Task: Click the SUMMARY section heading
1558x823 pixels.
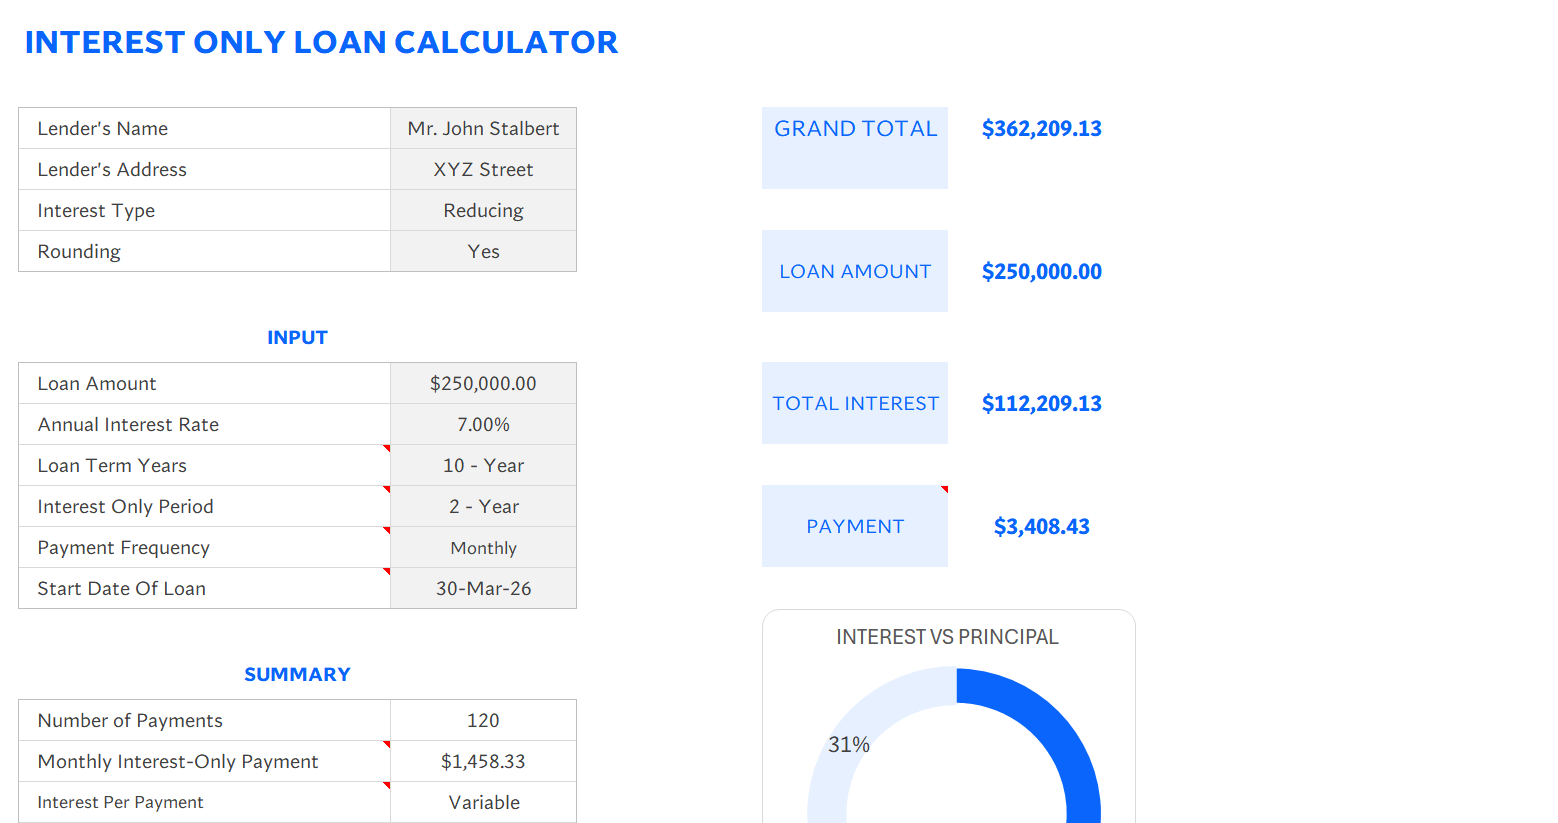Action: coord(297,674)
